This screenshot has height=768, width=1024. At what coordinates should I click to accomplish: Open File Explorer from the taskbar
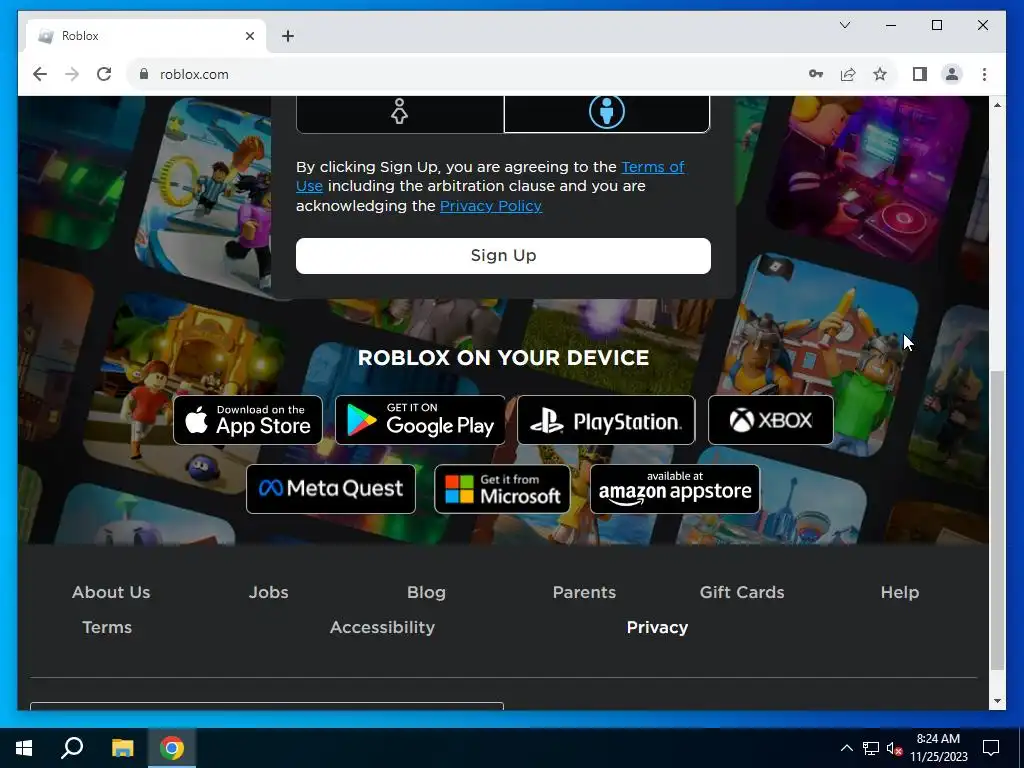(x=122, y=748)
